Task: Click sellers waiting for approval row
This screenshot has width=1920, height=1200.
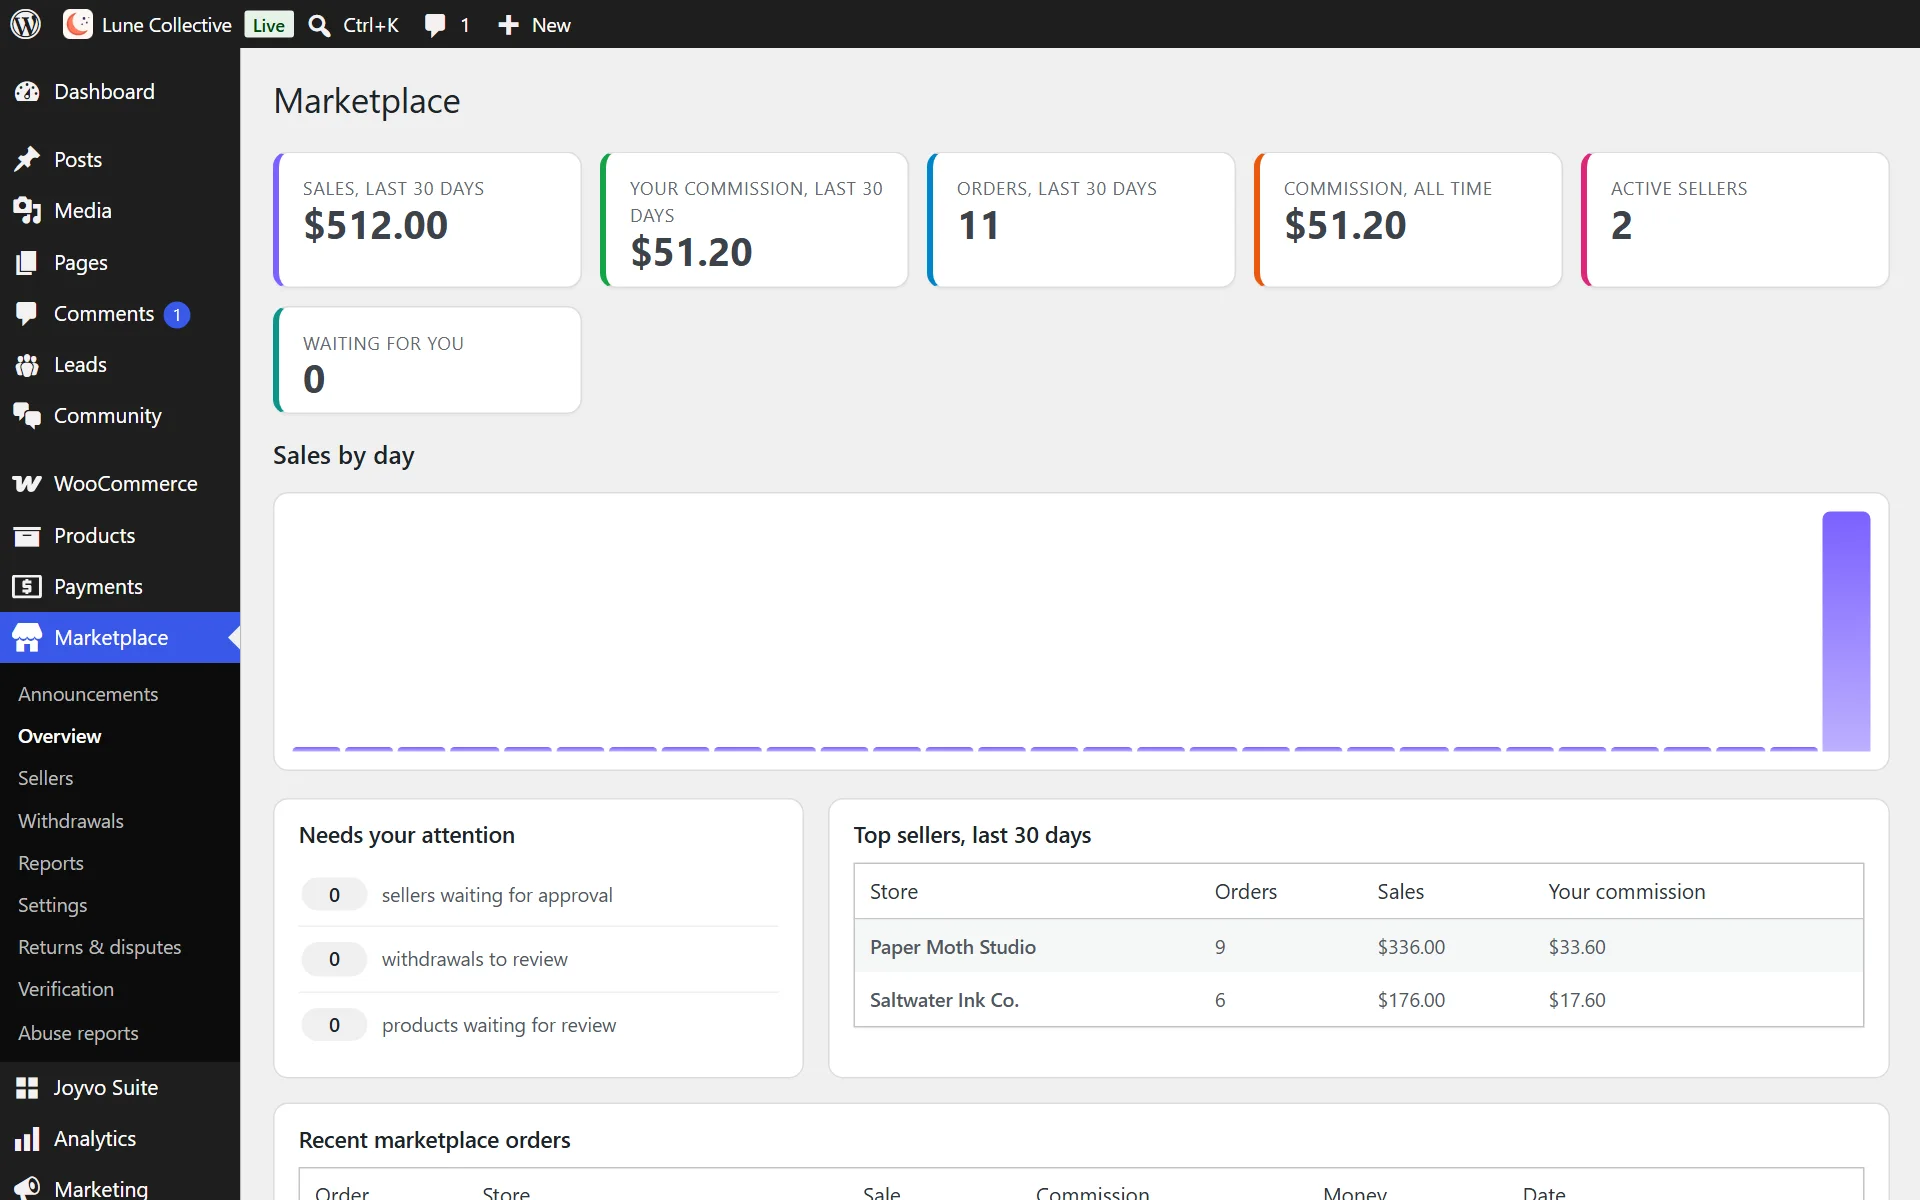Action: pos(539,895)
